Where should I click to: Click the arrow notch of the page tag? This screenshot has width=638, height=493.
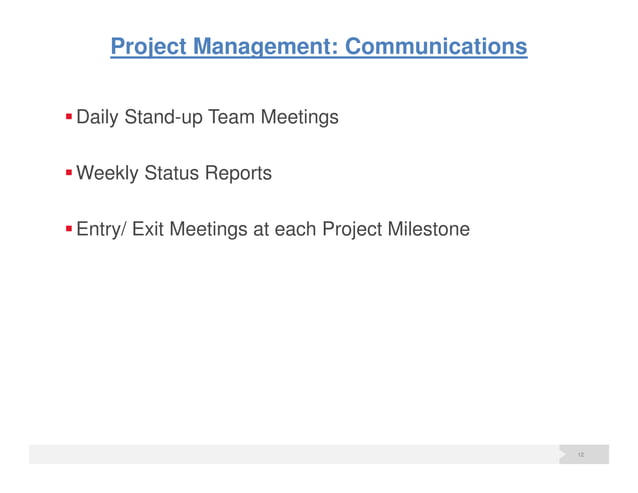tap(563, 454)
